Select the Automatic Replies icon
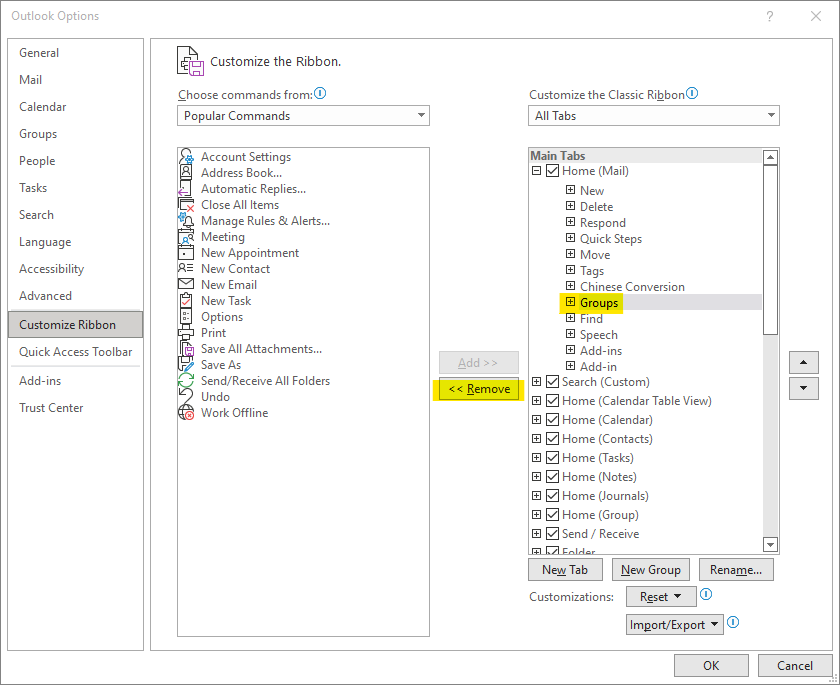Image resolution: width=840 pixels, height=685 pixels. click(x=186, y=189)
